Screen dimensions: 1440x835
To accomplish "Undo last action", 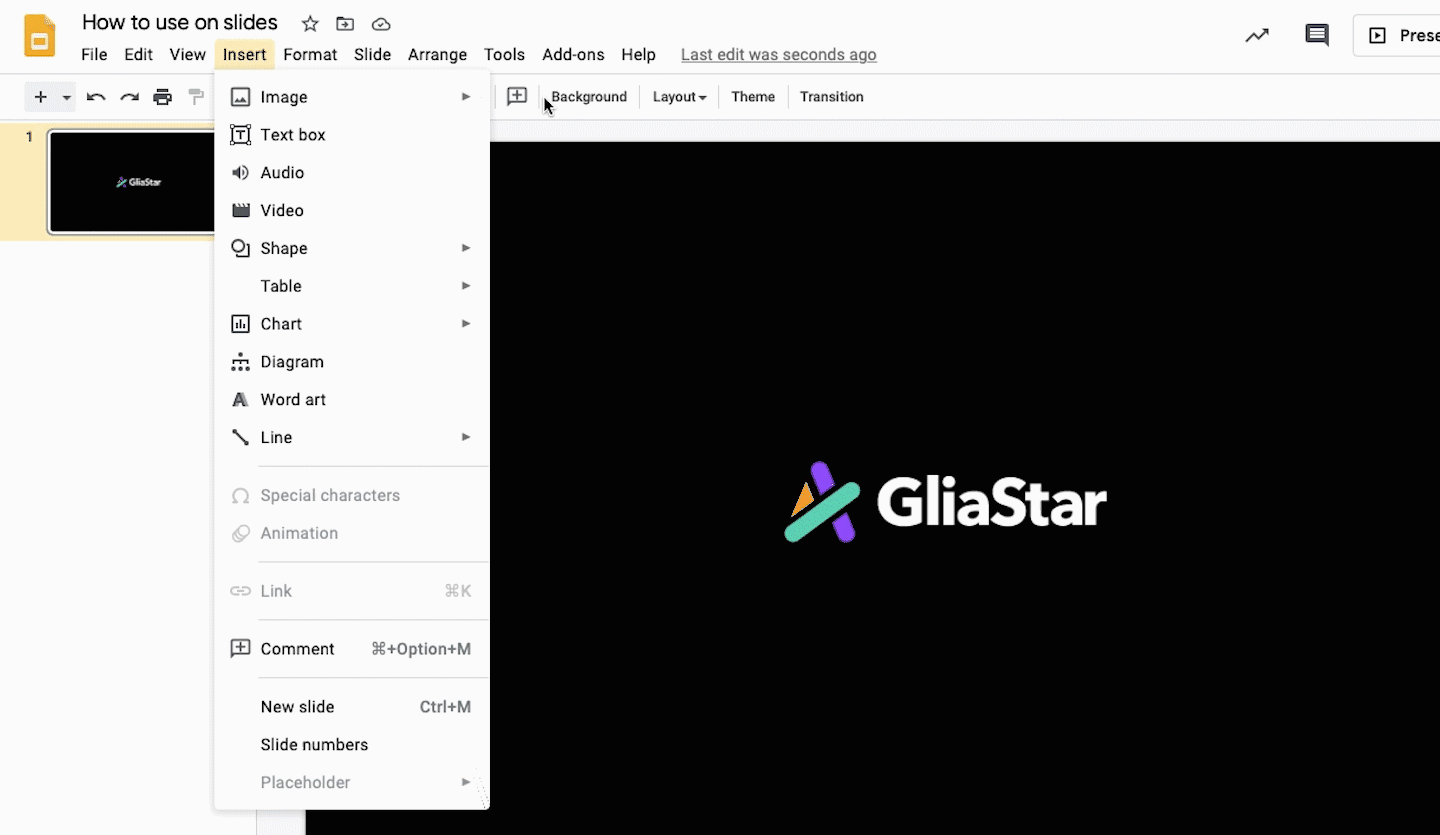I will click(96, 97).
